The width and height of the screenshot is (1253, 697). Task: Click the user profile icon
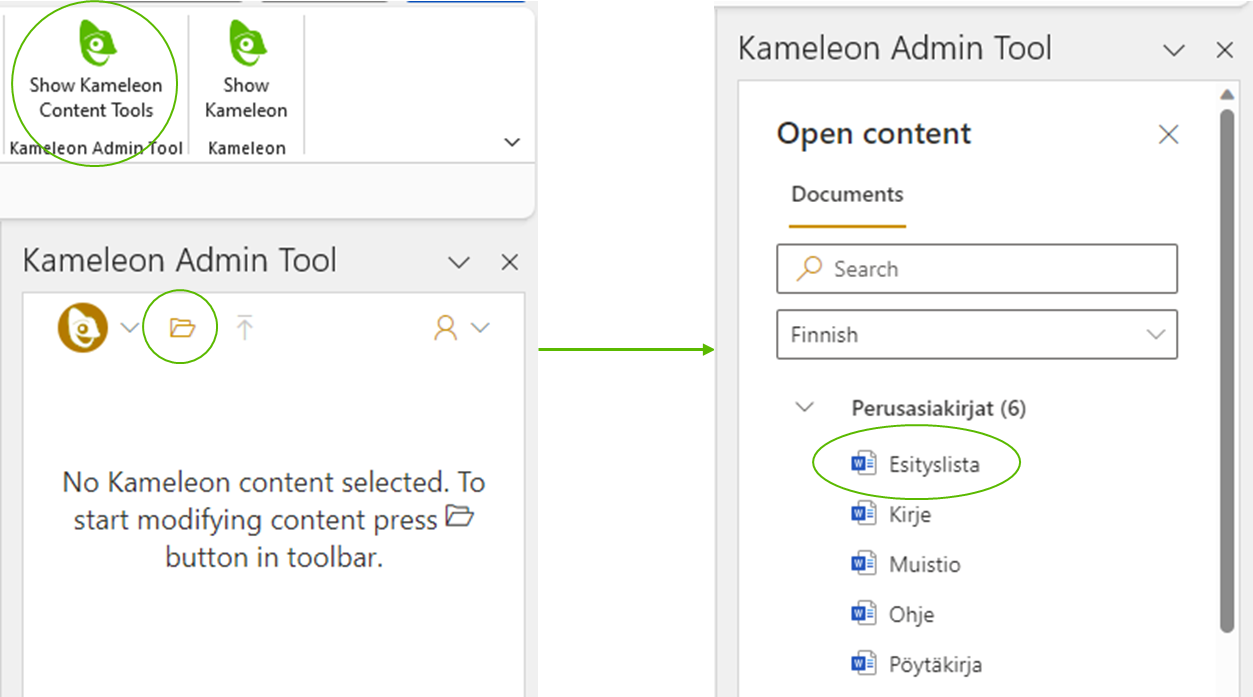pos(445,328)
